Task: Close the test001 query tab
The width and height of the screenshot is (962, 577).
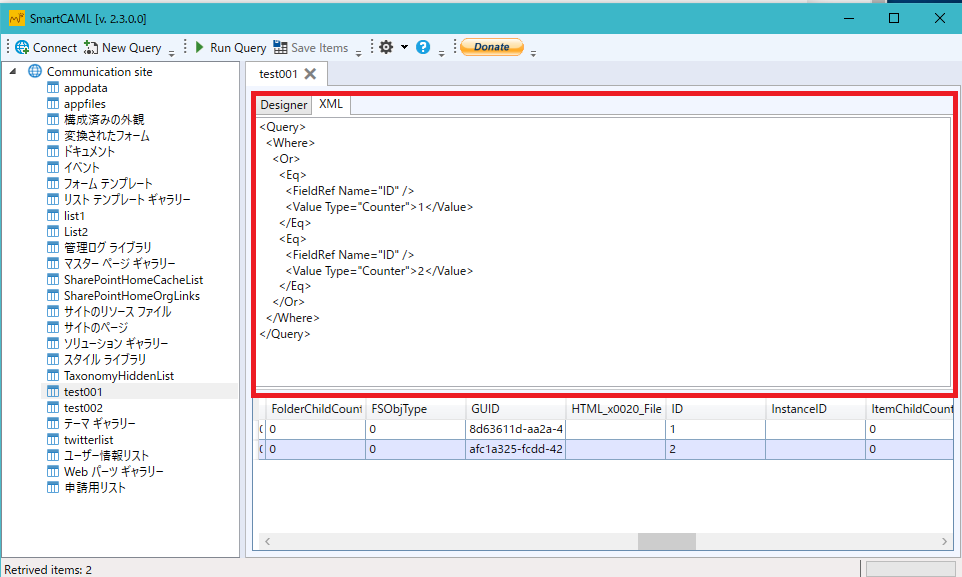Action: [x=310, y=74]
